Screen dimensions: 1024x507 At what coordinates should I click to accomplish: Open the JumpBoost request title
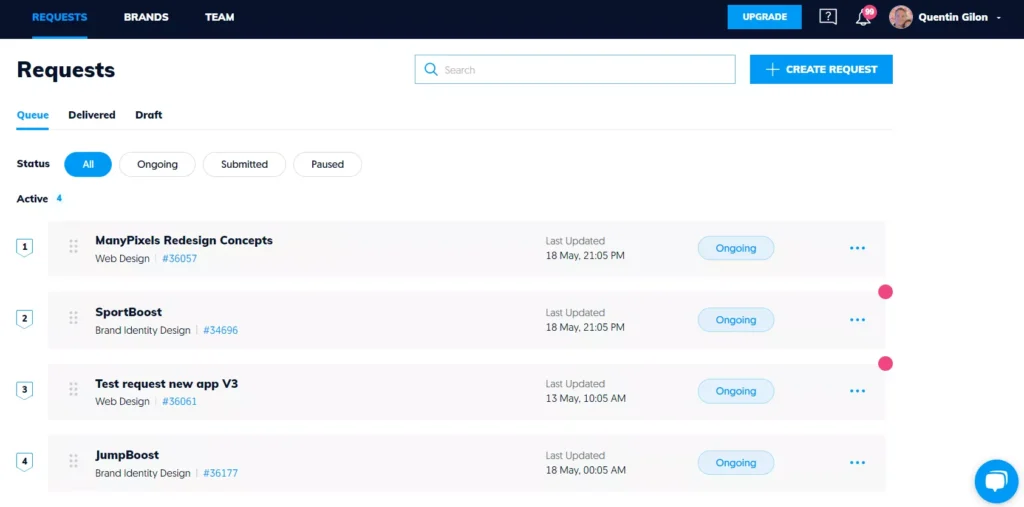127,455
